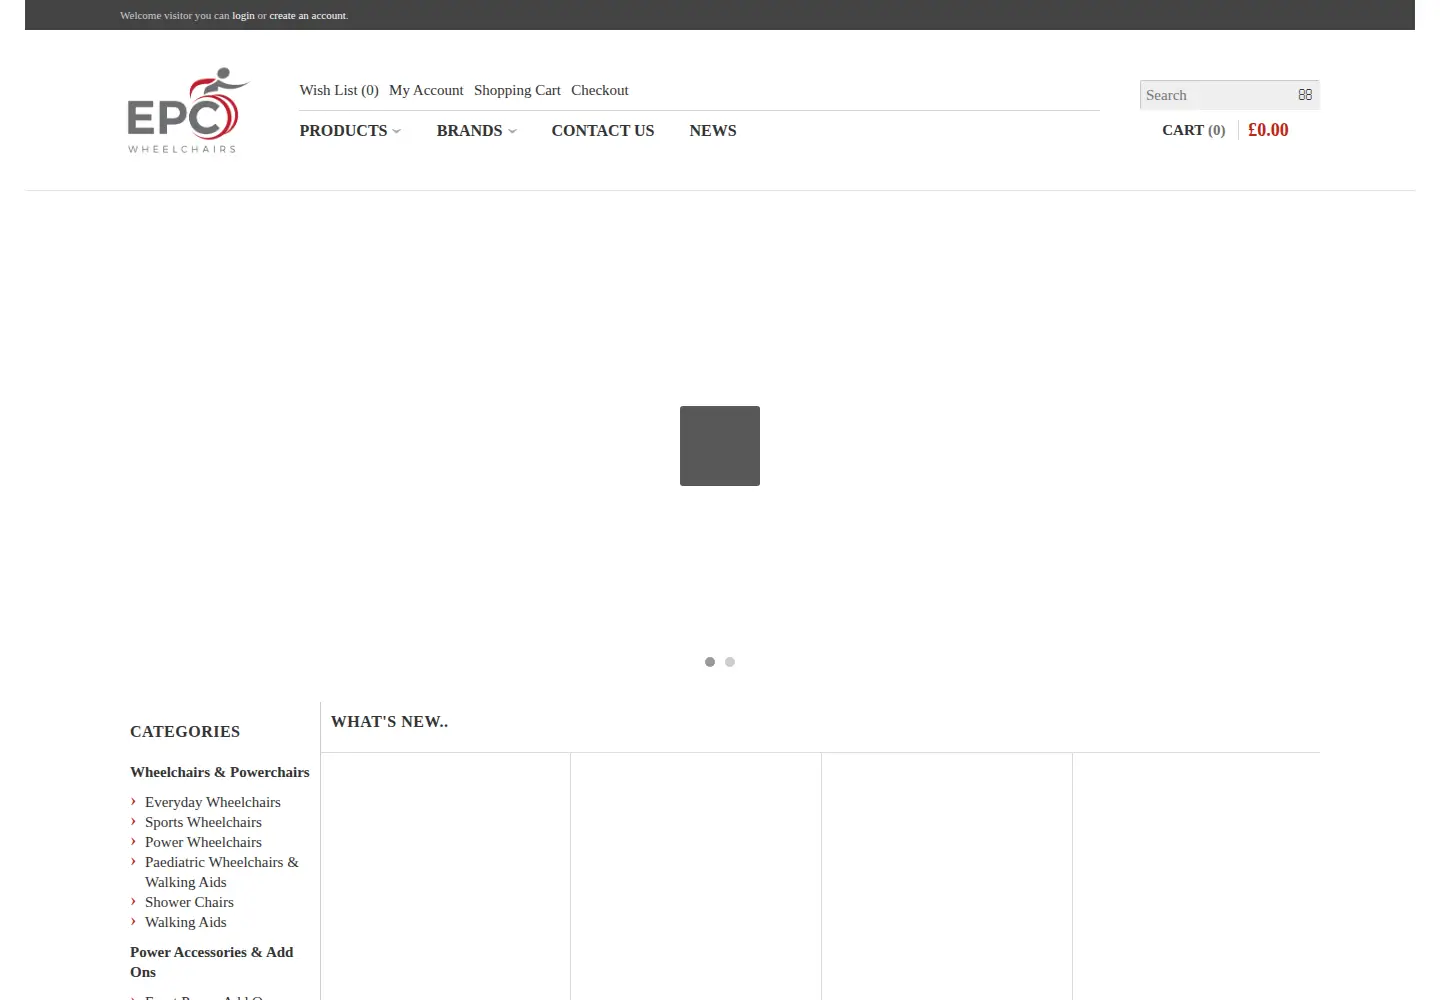Viewport: 1440px width, 1000px height.
Task: Click the EPC Wheelchairs logo
Action: [x=187, y=110]
